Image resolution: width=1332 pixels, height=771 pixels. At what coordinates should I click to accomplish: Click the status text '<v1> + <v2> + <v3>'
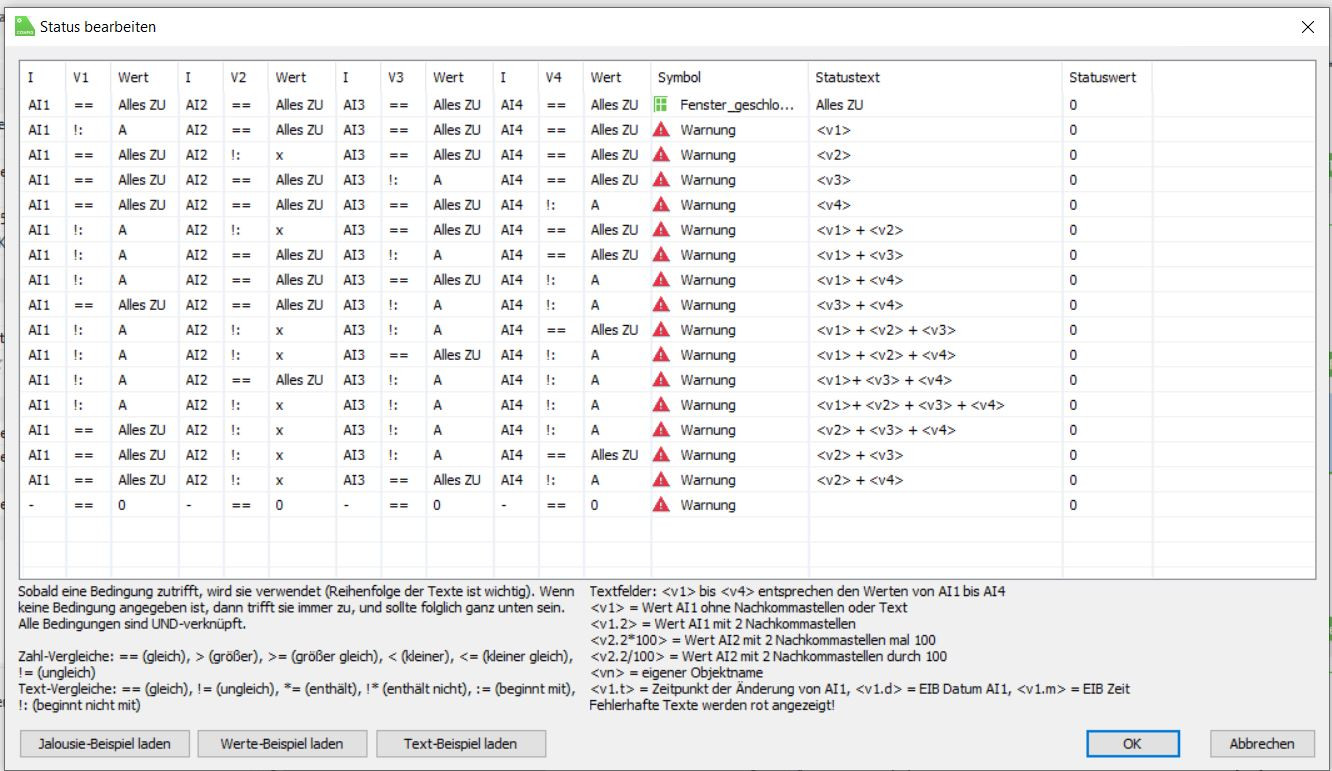[885, 329]
